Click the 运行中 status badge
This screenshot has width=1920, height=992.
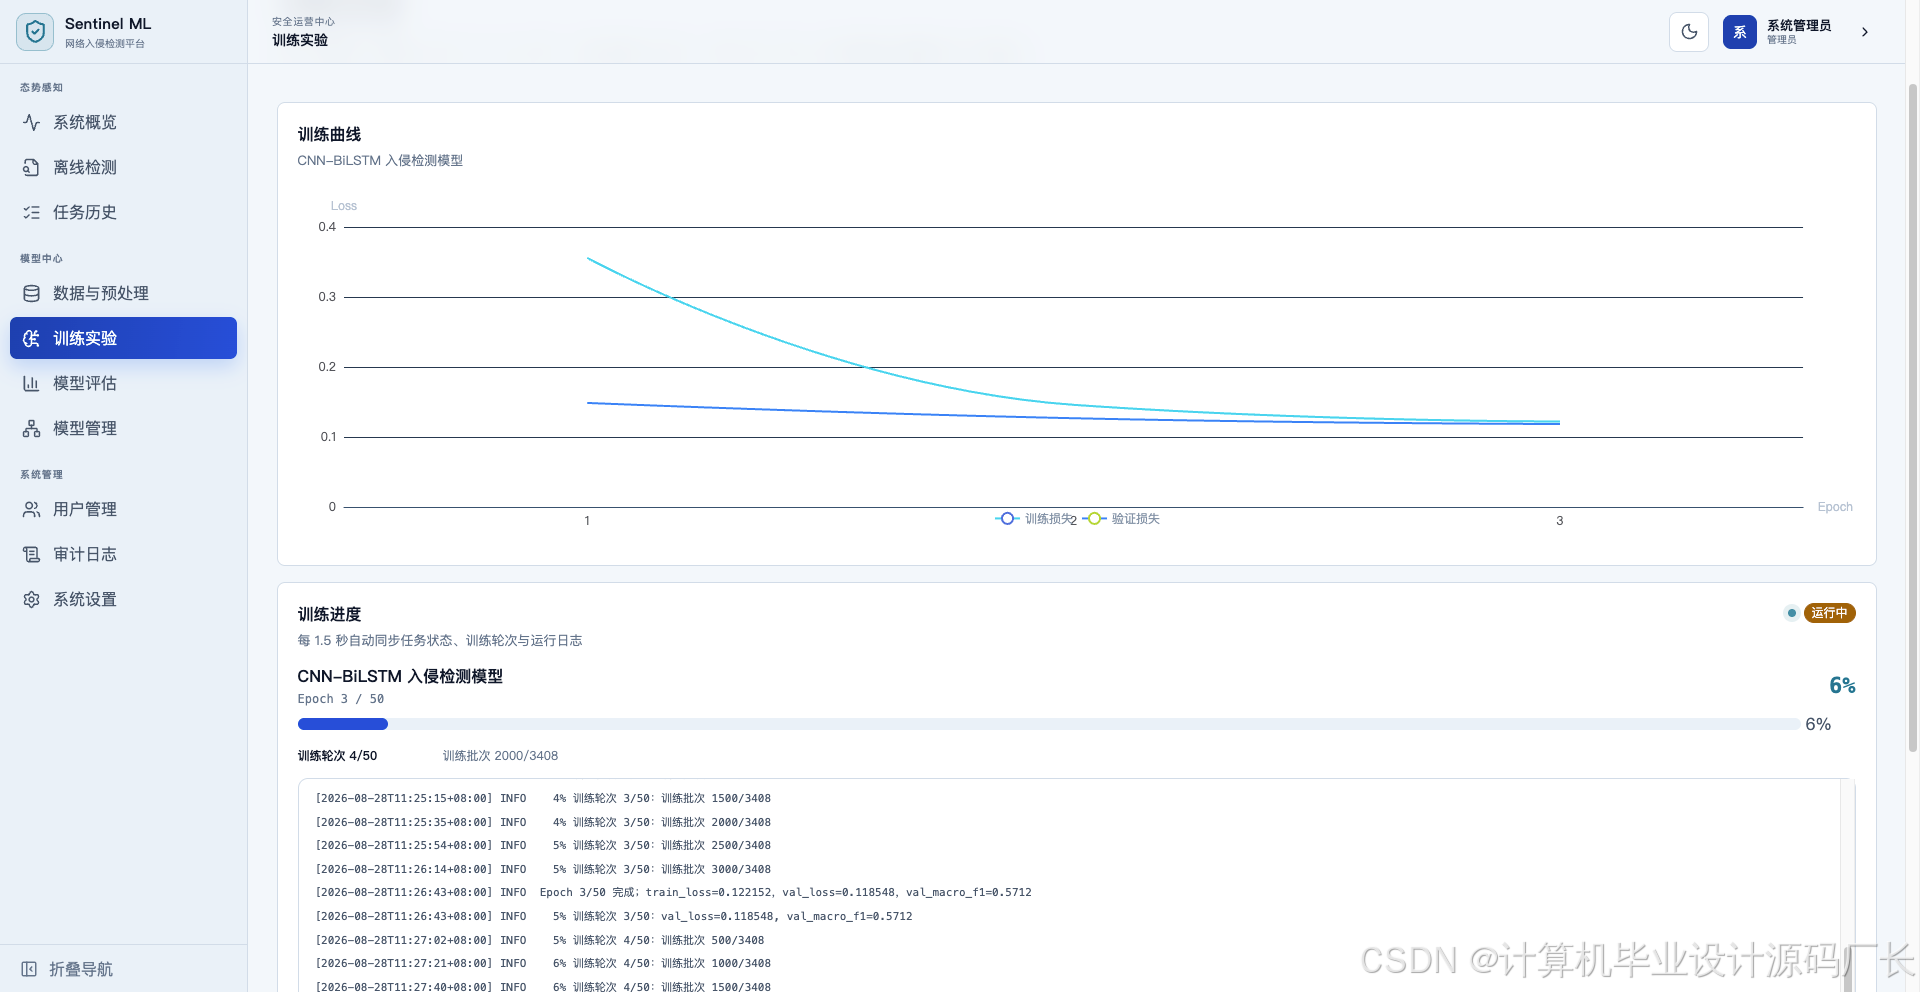coord(1829,613)
